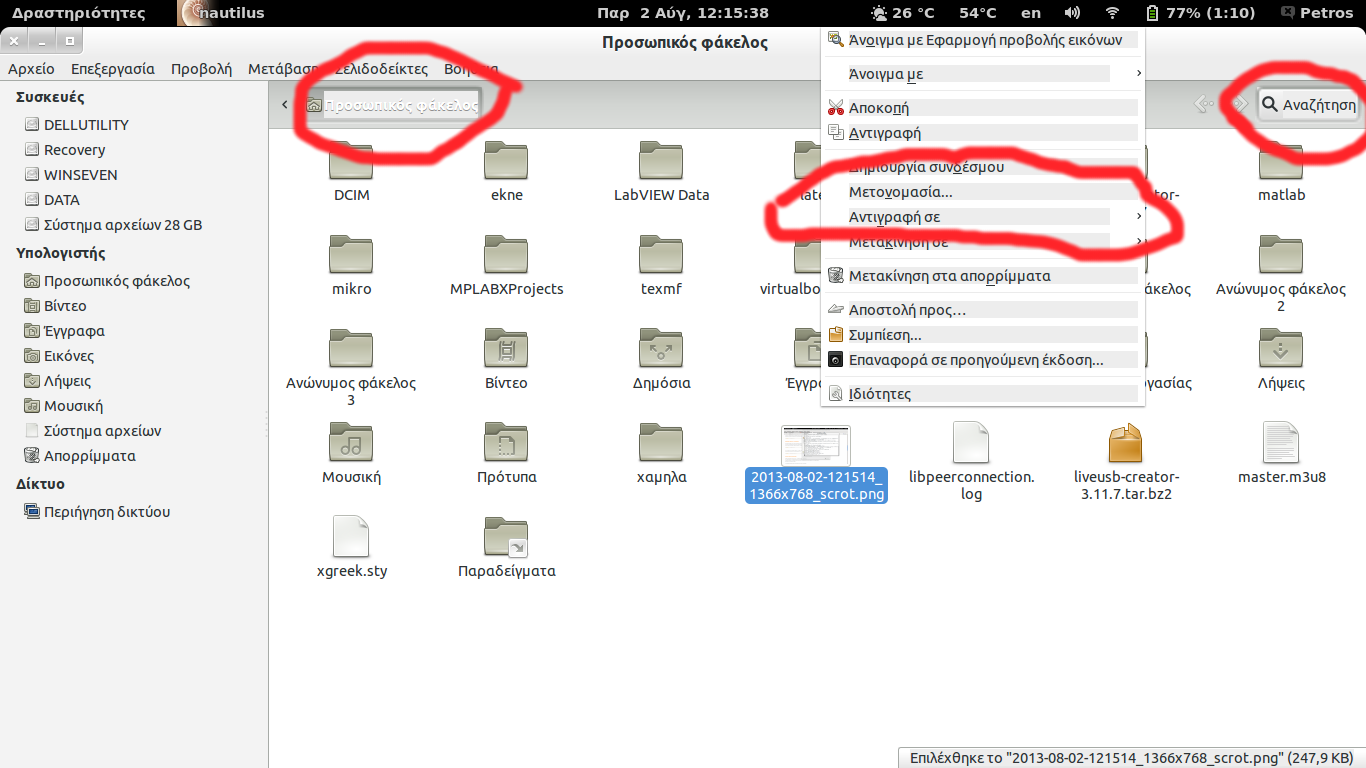Click the battery indicator icon
The width and height of the screenshot is (1366, 768).
tap(1152, 13)
